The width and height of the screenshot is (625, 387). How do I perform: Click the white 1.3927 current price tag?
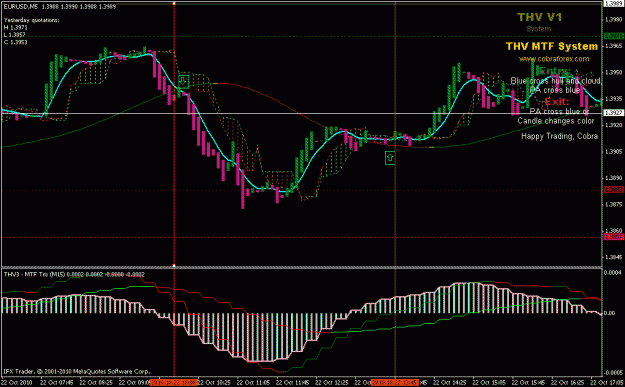coord(614,113)
